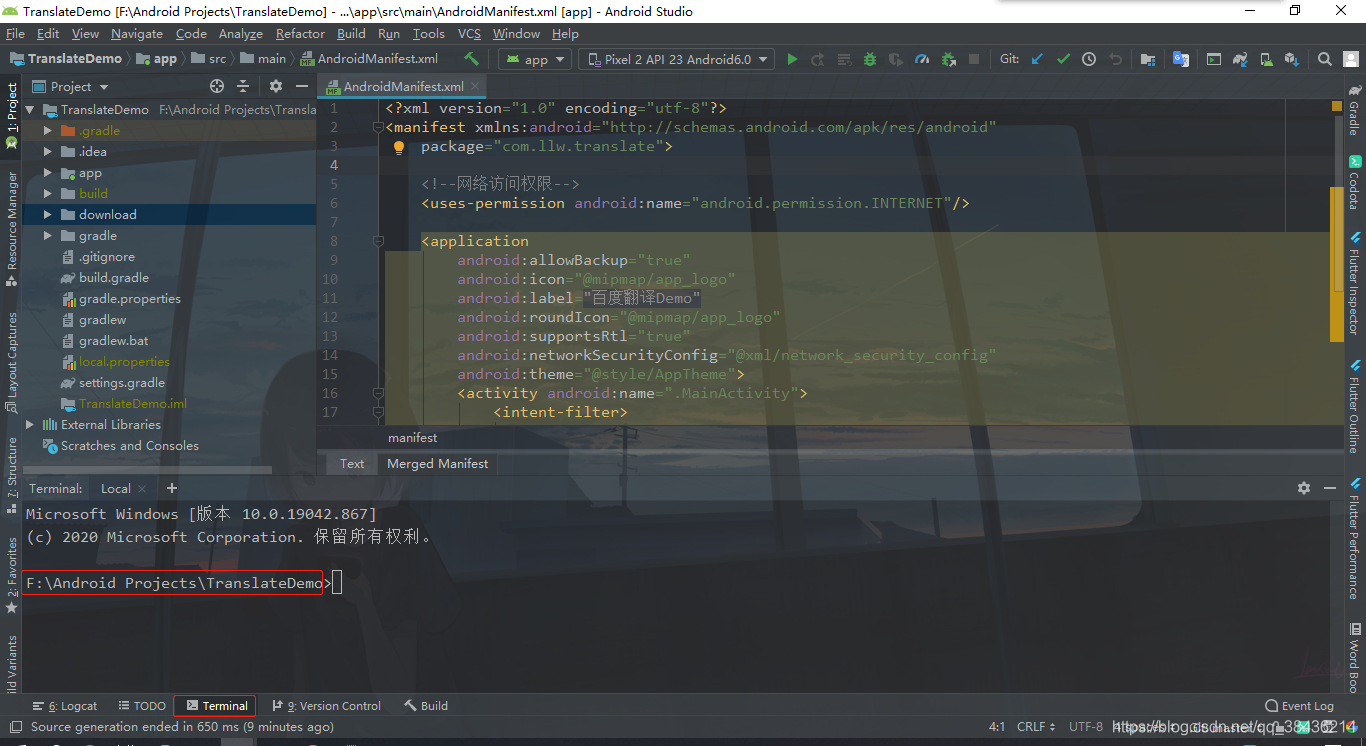The image size is (1366, 746).
Task: Click the Search Everywhere magnifier
Action: coord(1325,59)
